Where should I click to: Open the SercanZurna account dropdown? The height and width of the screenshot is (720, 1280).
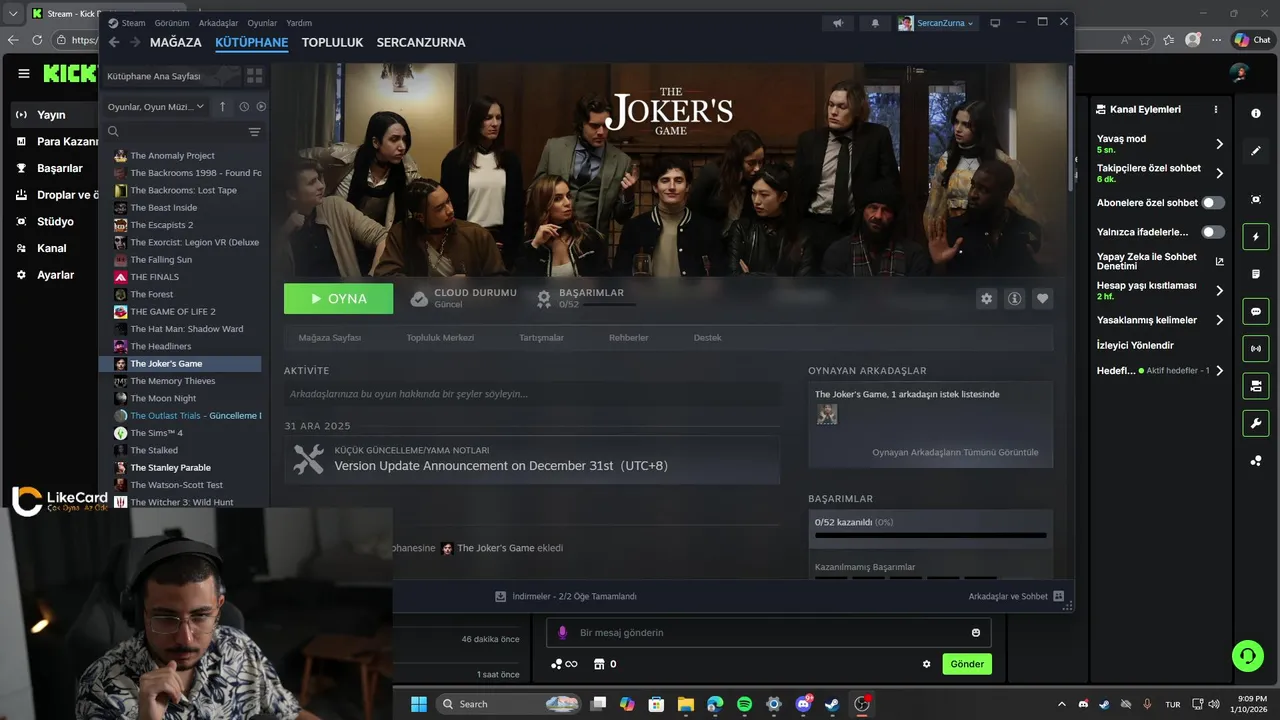click(936, 23)
